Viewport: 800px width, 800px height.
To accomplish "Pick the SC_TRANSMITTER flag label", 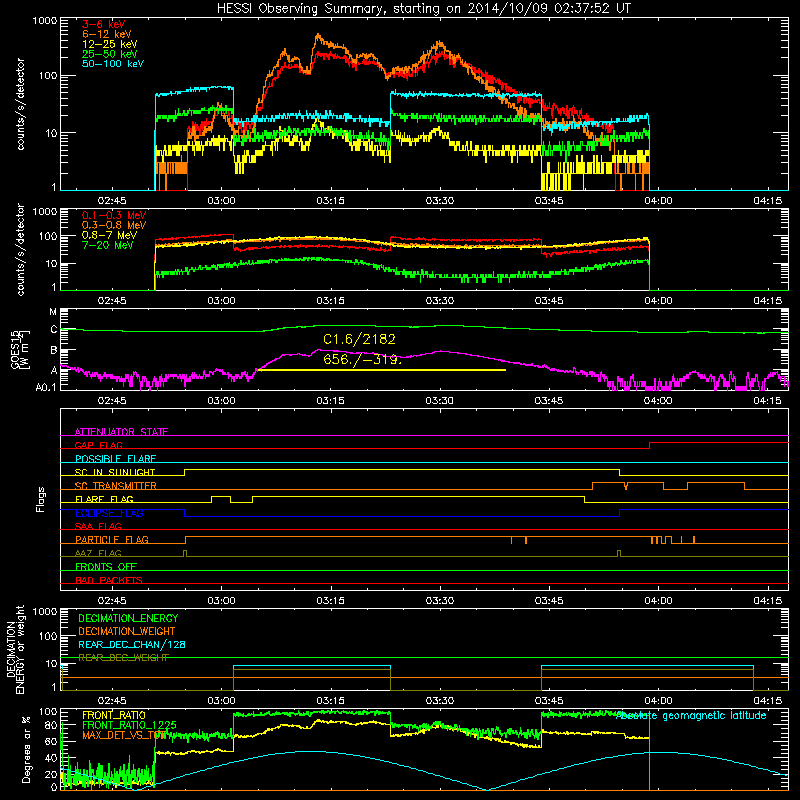I will (x=116, y=486).
